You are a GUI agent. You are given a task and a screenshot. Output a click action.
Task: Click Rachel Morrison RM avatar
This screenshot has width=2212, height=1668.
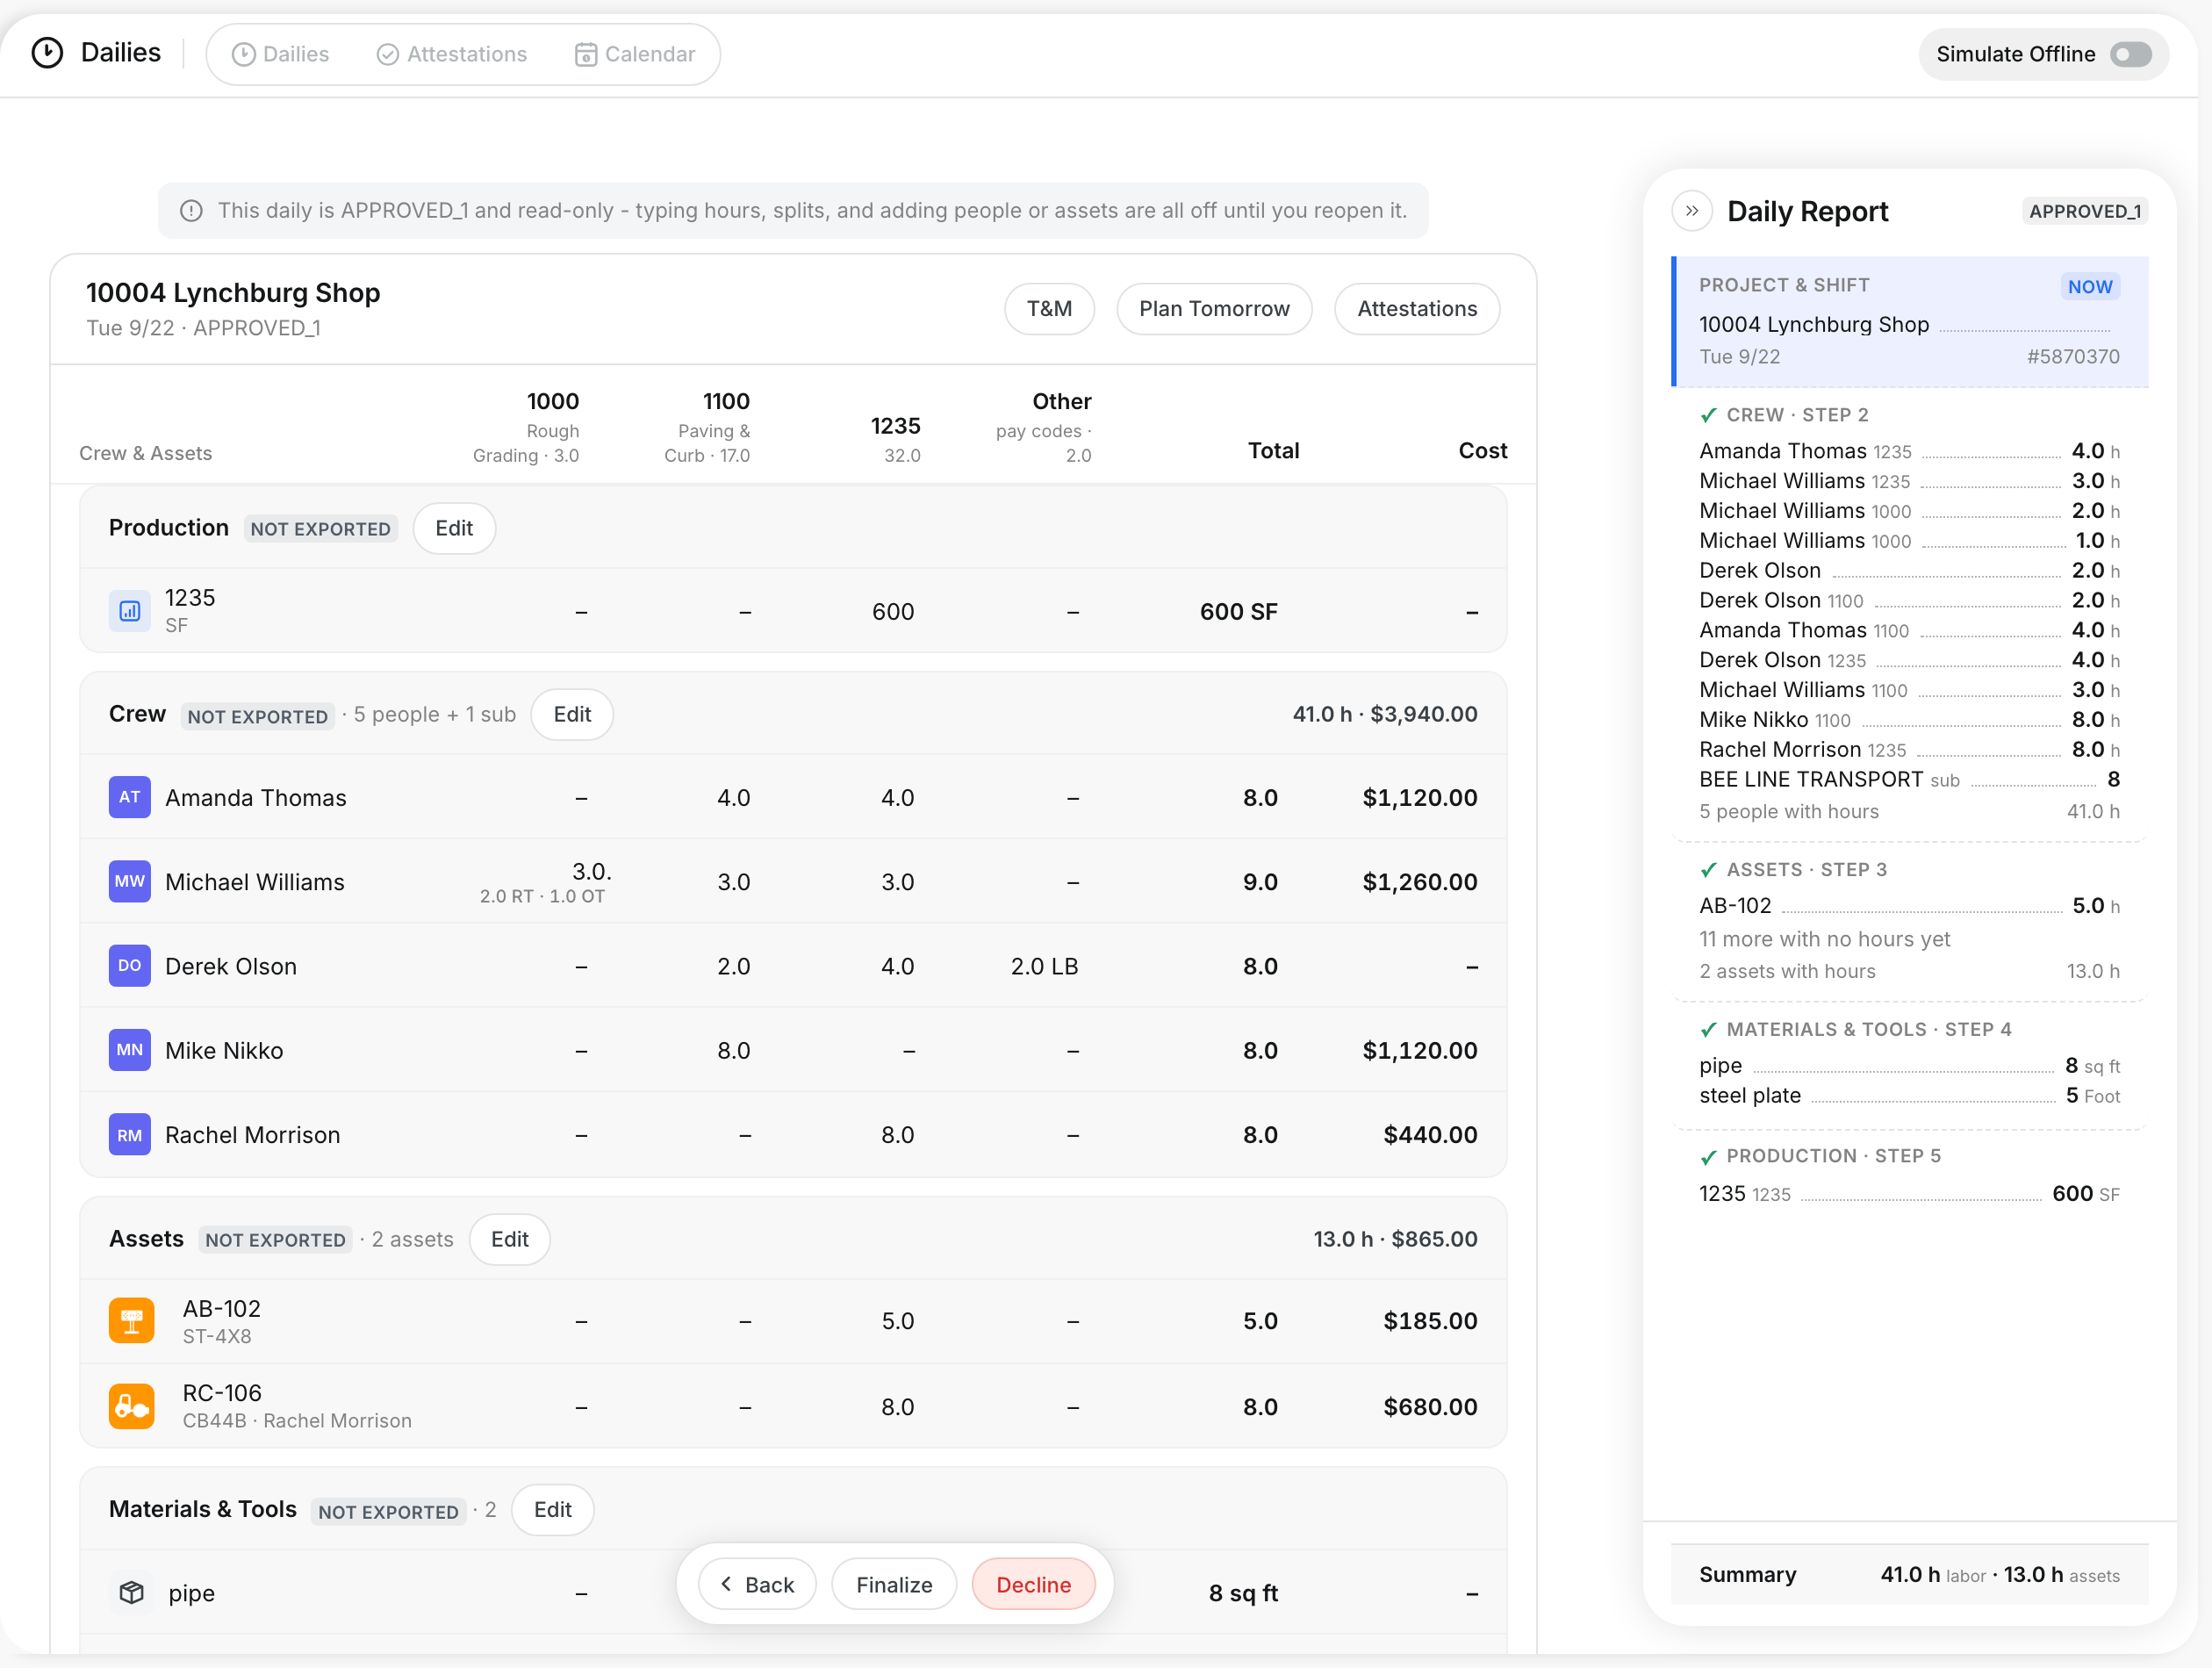tap(130, 1135)
